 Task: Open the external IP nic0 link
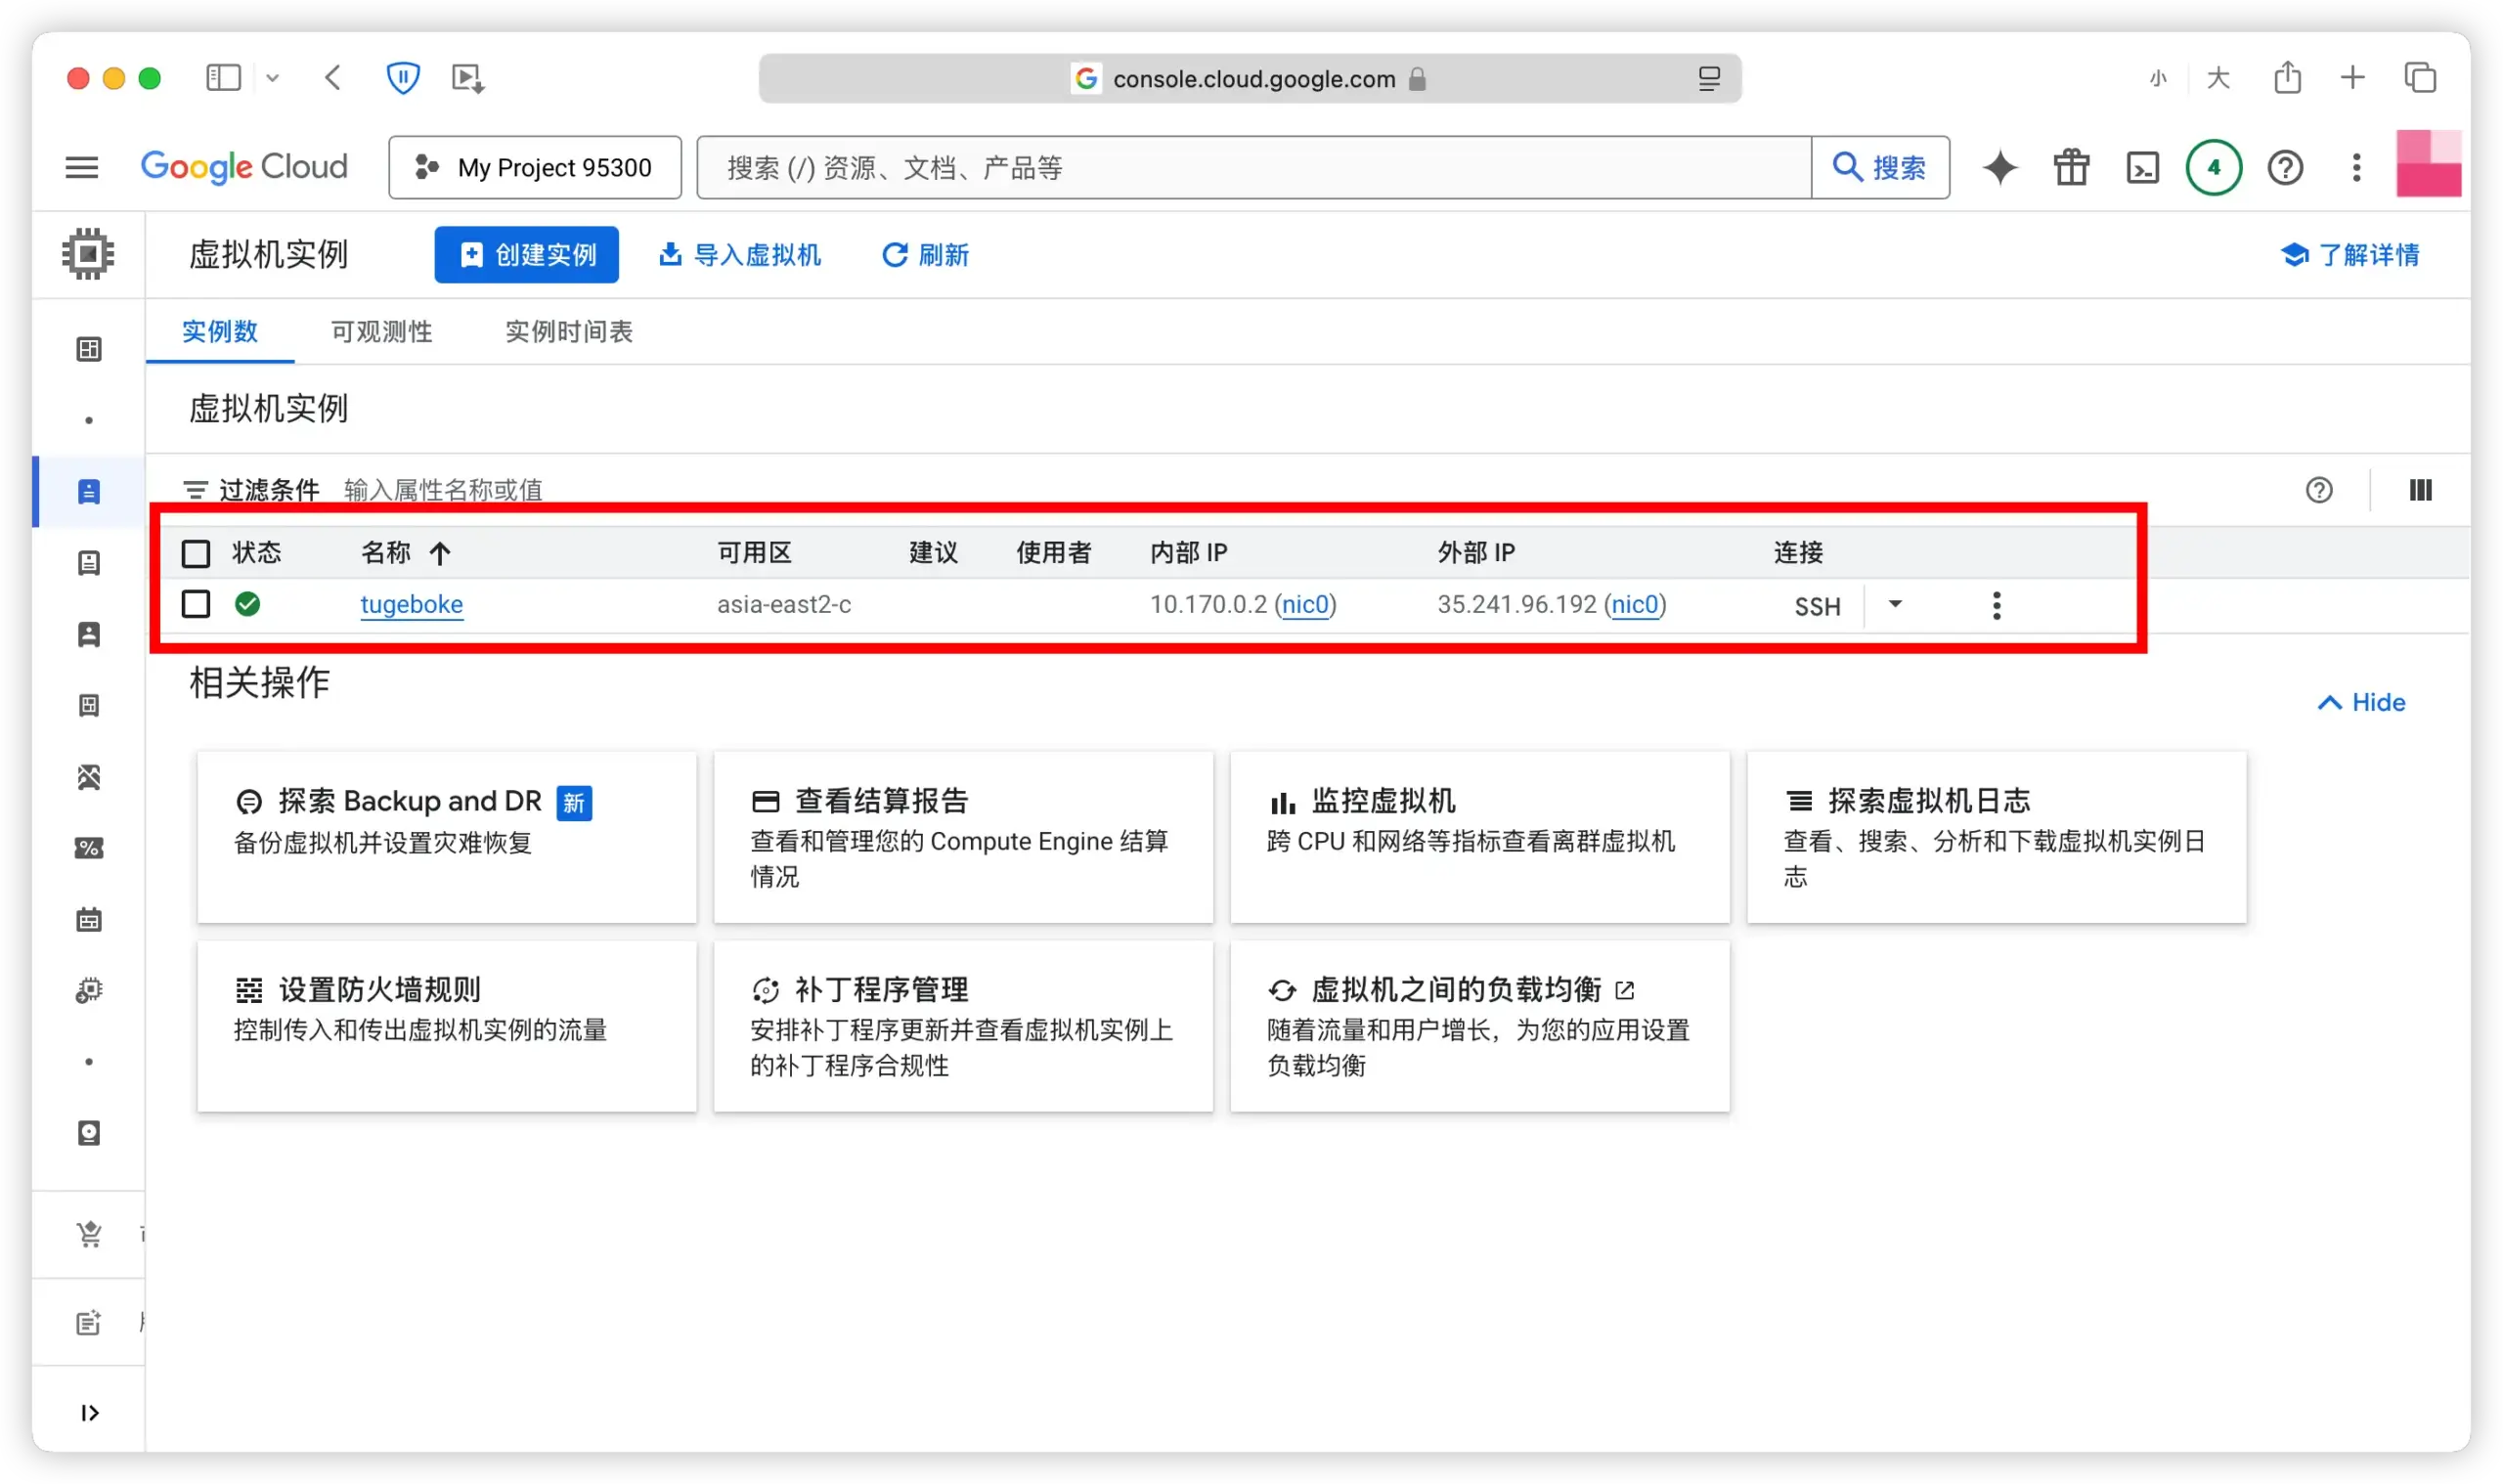[x=1635, y=604]
